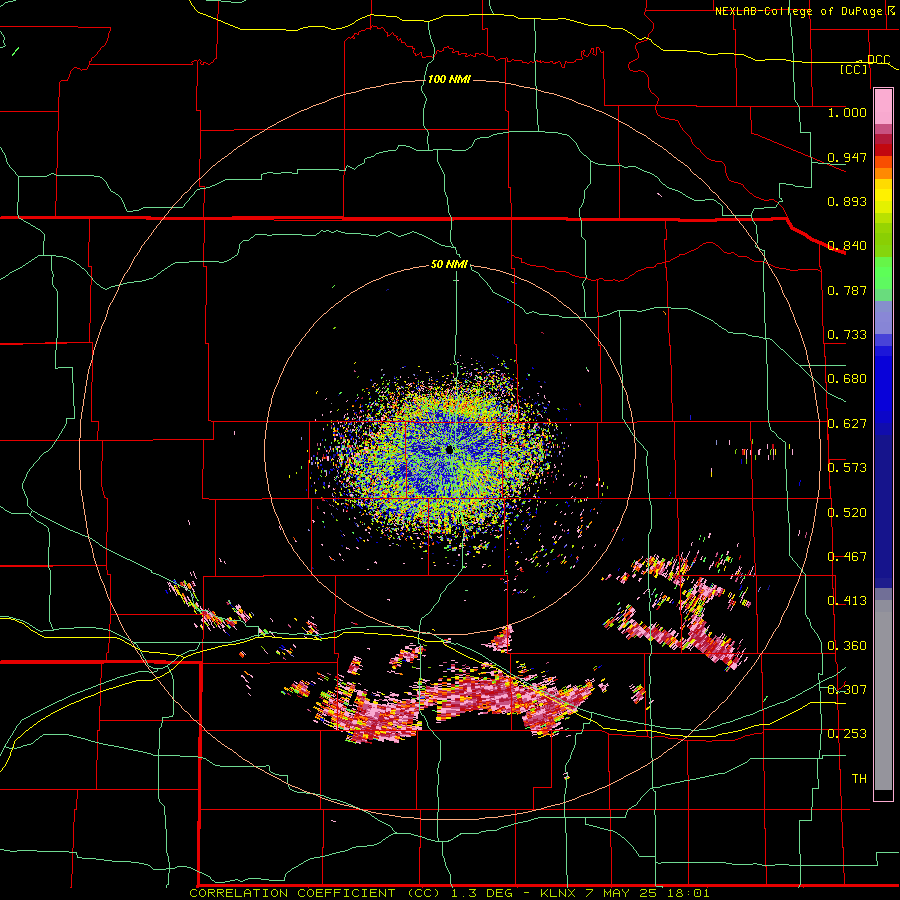Click the 0.733 legend value
Image resolution: width=900 pixels, height=900 pixels.
point(847,335)
